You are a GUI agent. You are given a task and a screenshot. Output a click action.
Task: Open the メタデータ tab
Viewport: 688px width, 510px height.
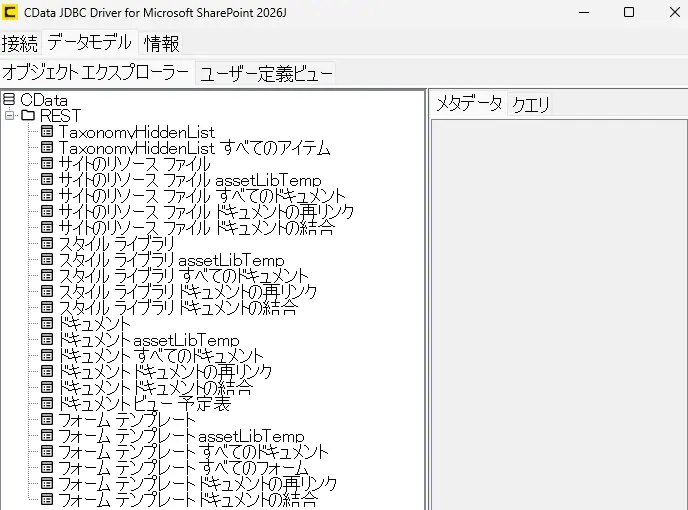[x=469, y=104]
